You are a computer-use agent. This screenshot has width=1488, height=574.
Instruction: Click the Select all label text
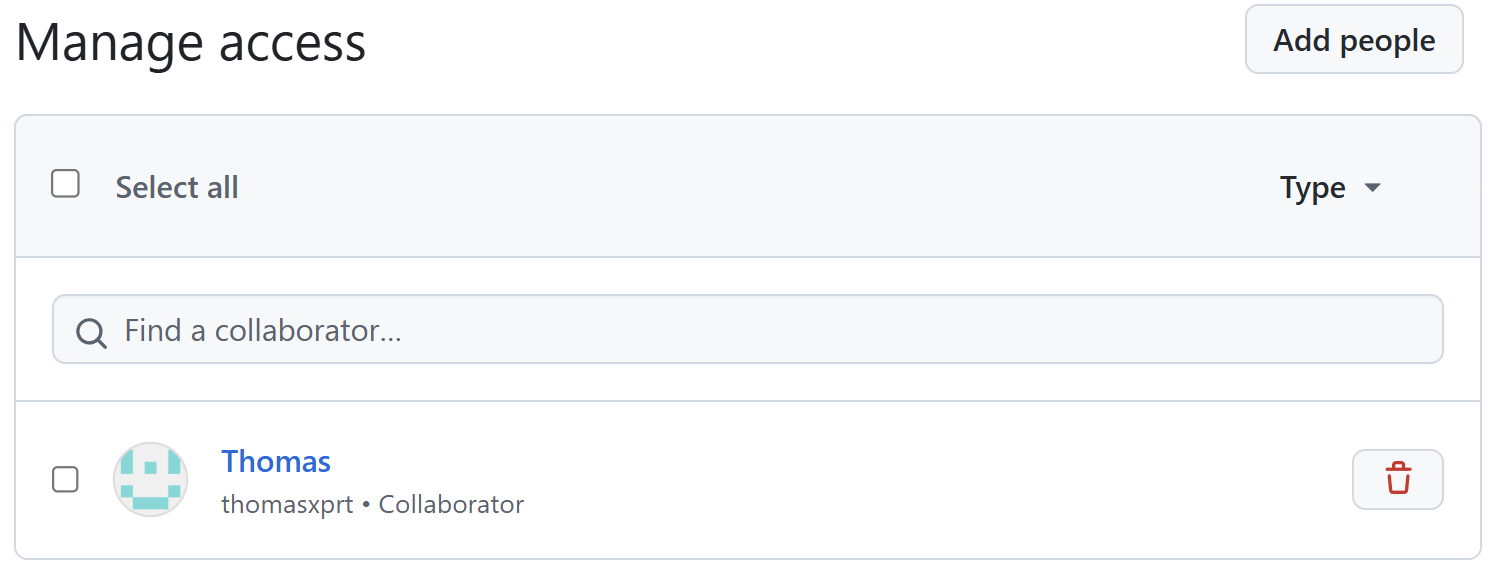click(x=177, y=187)
